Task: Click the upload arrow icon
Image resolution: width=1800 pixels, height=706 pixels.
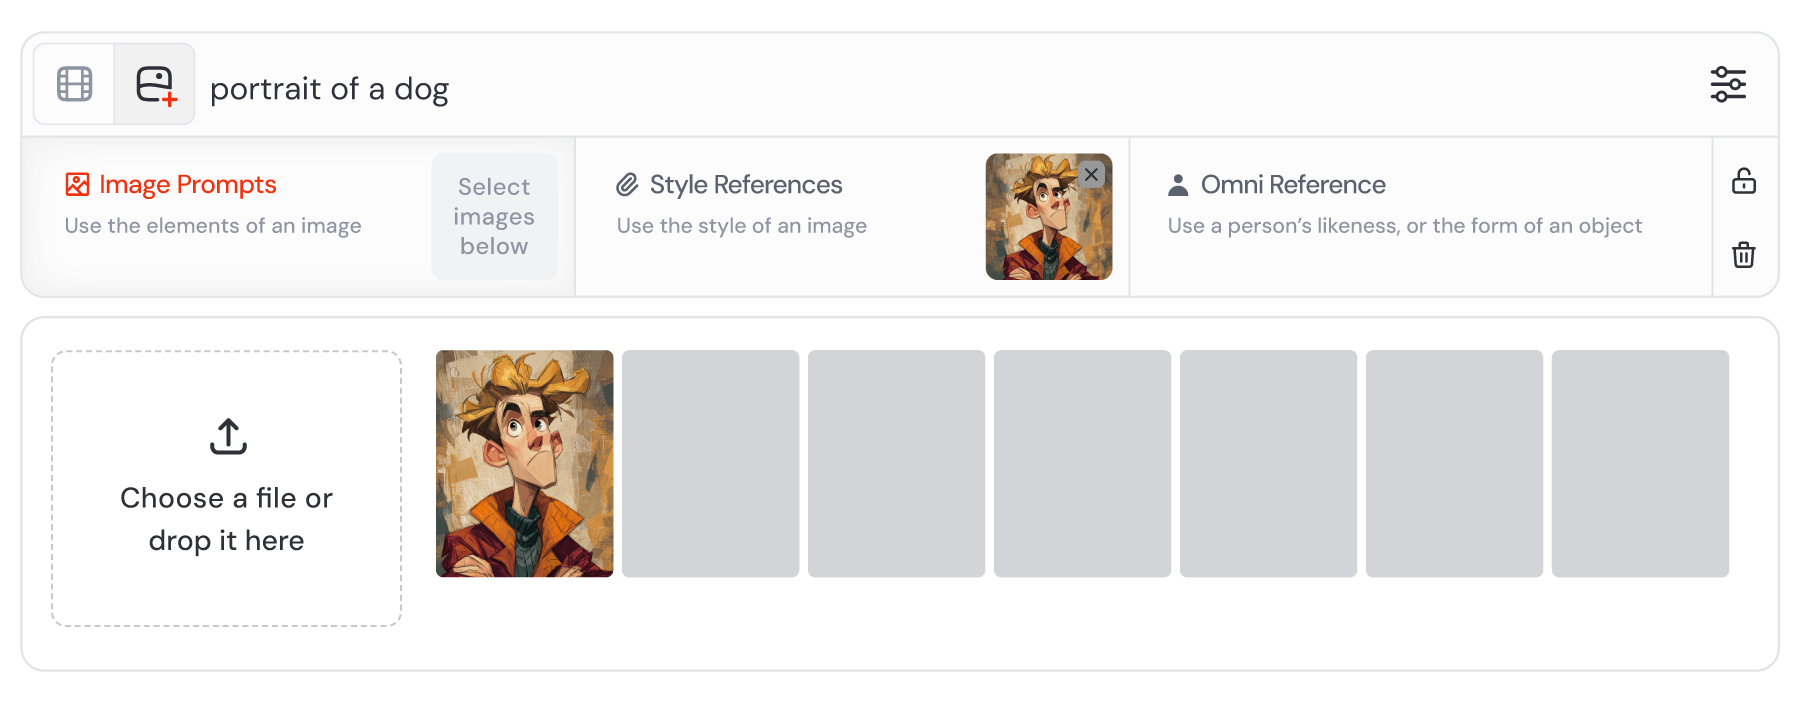Action: coord(228,436)
